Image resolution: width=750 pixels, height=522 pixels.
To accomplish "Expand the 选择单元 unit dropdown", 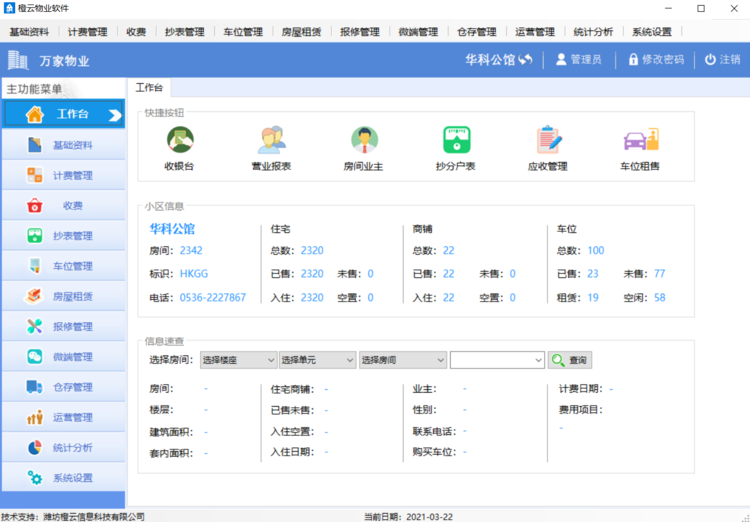I will pyautogui.click(x=317, y=360).
